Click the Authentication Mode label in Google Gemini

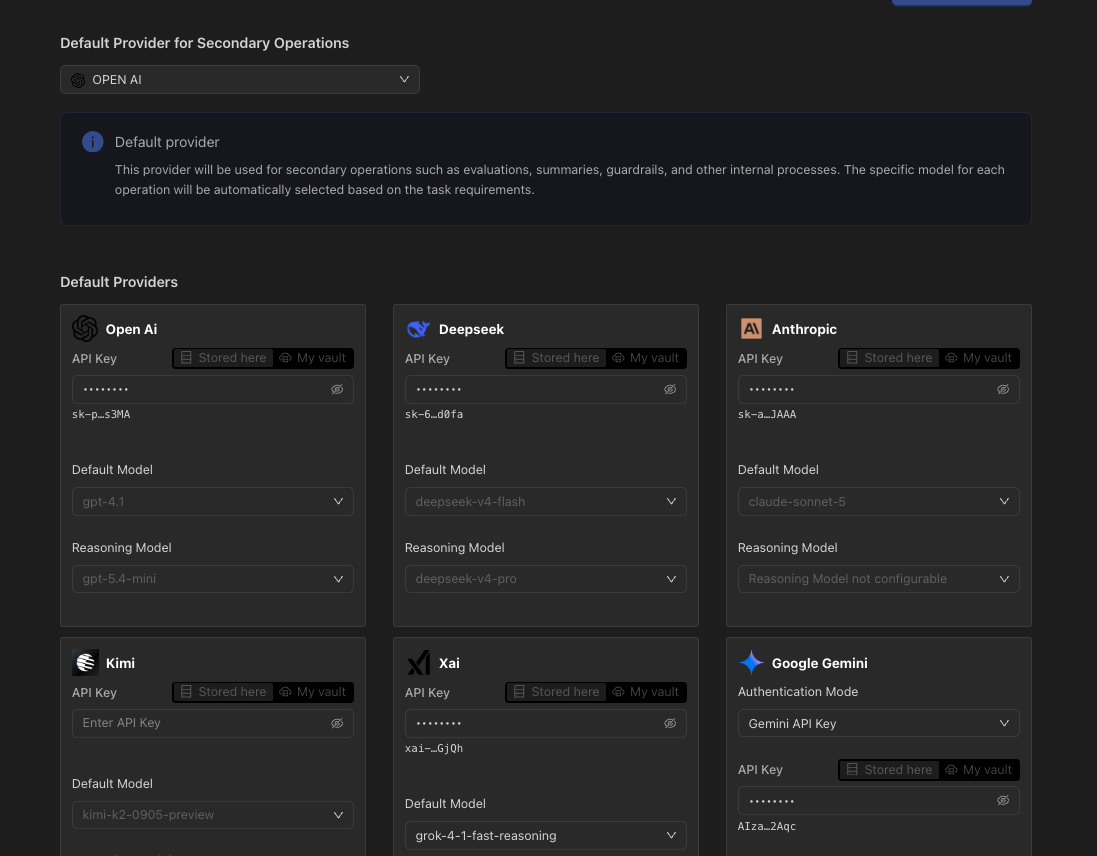click(x=798, y=692)
